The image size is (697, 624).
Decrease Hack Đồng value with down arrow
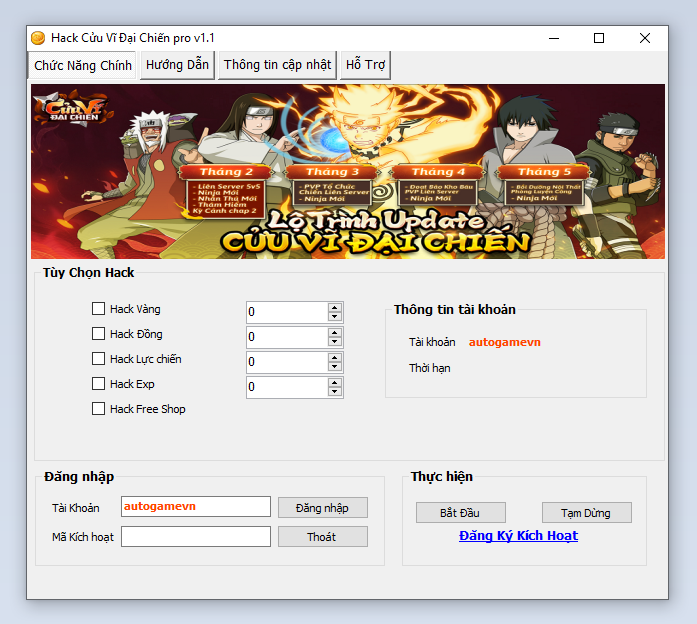click(x=335, y=342)
